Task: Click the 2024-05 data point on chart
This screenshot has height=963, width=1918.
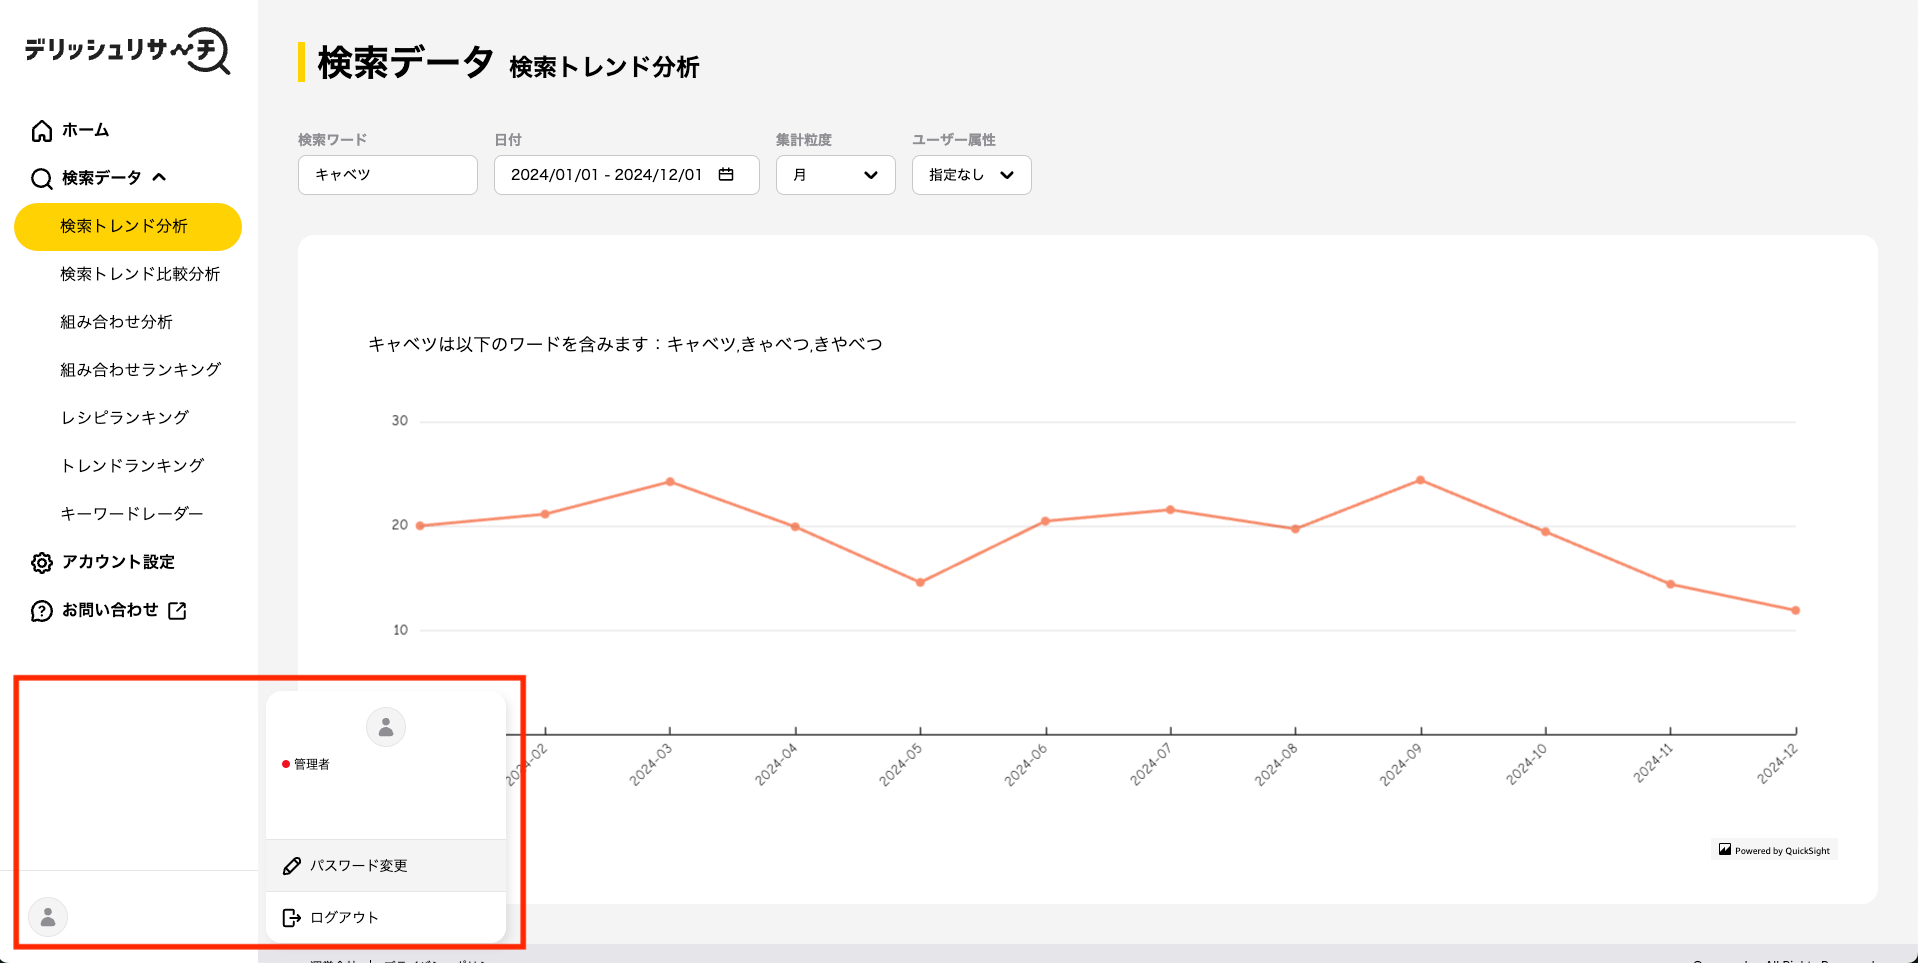Action: (x=920, y=582)
